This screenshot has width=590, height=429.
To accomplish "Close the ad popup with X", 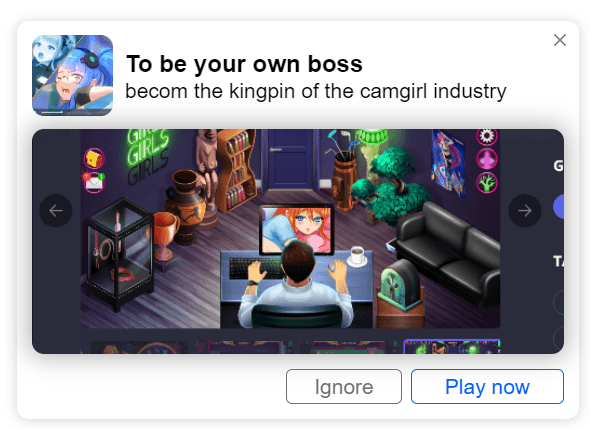I will pyautogui.click(x=560, y=40).
